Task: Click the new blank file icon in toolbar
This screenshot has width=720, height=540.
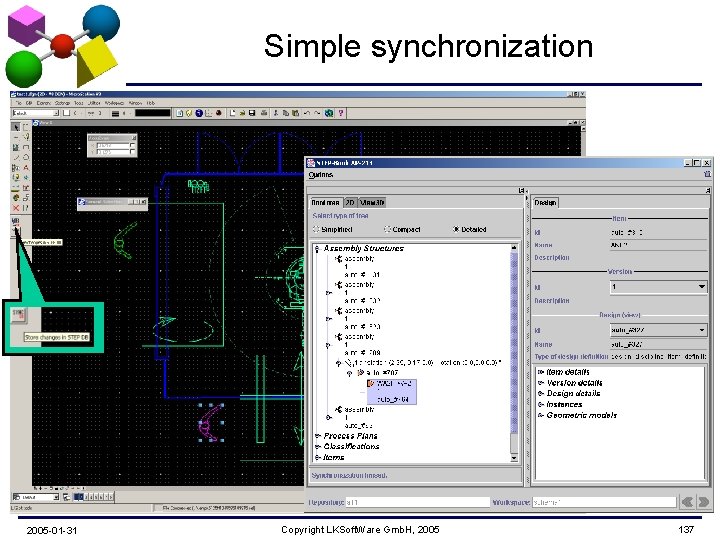Action: [232, 113]
